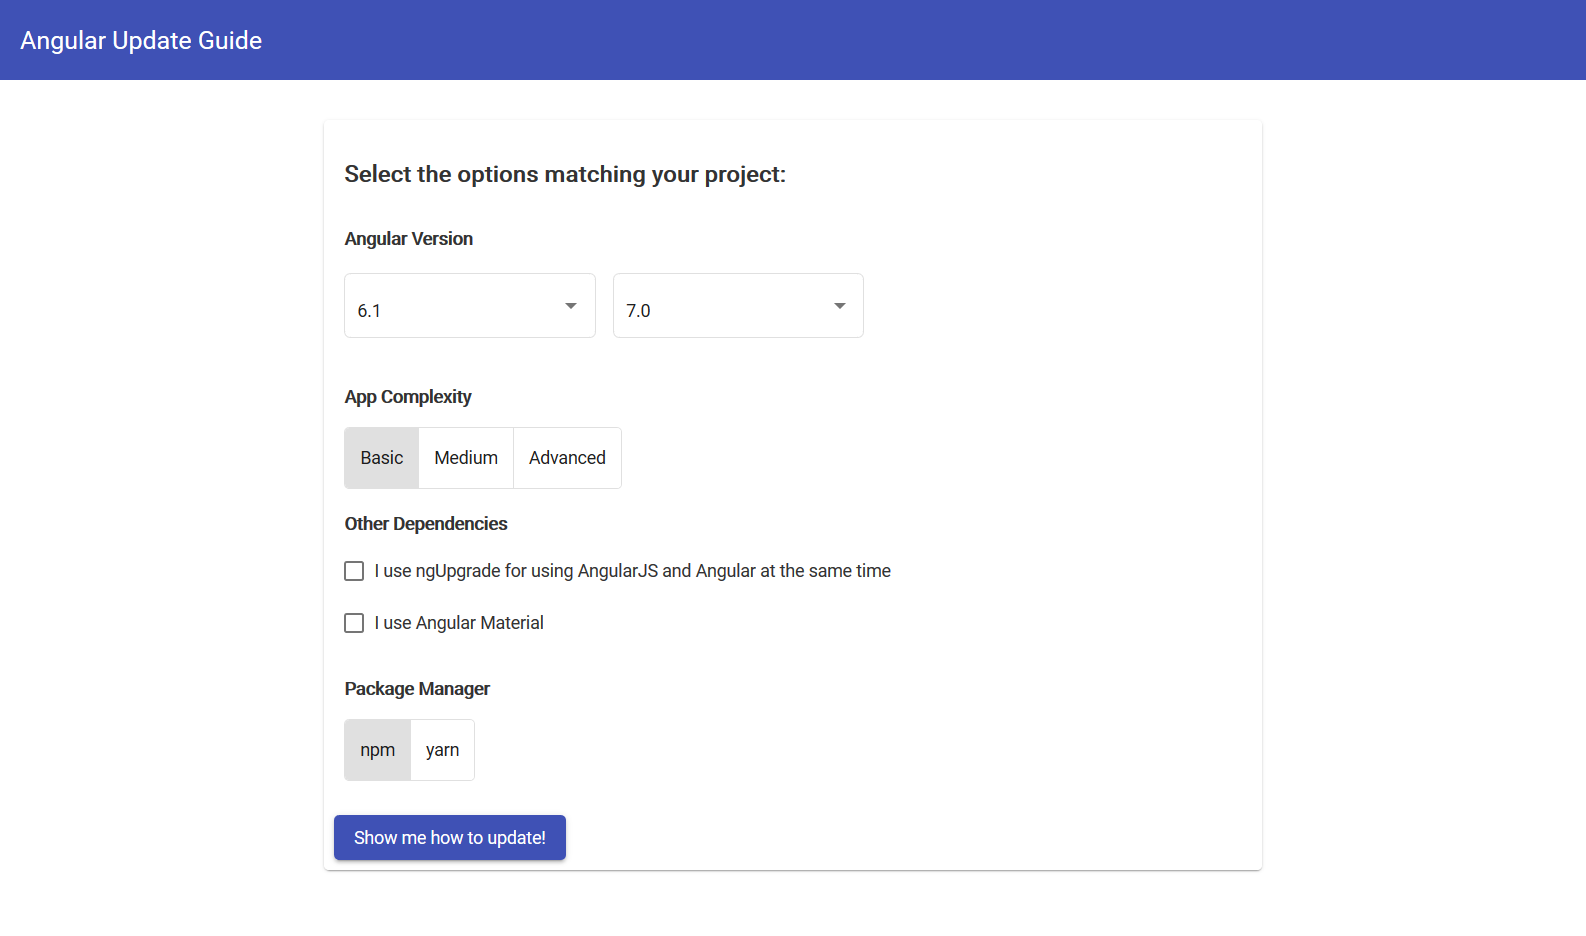The width and height of the screenshot is (1586, 936).
Task: Click the Other Dependencies heading
Action: pos(426,524)
